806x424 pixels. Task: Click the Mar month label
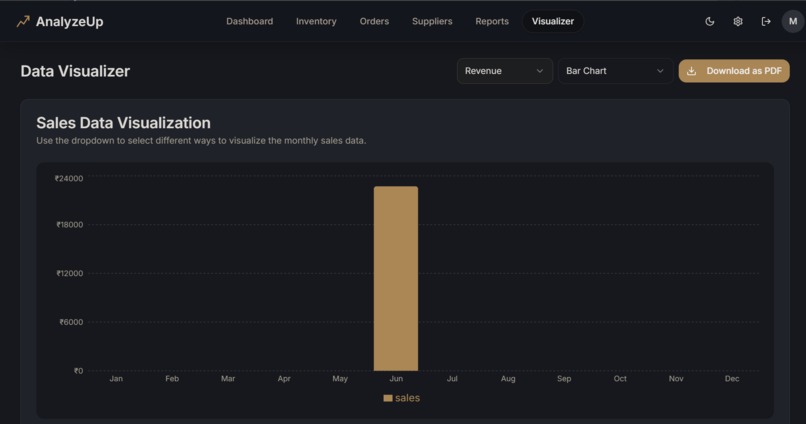[228, 379]
